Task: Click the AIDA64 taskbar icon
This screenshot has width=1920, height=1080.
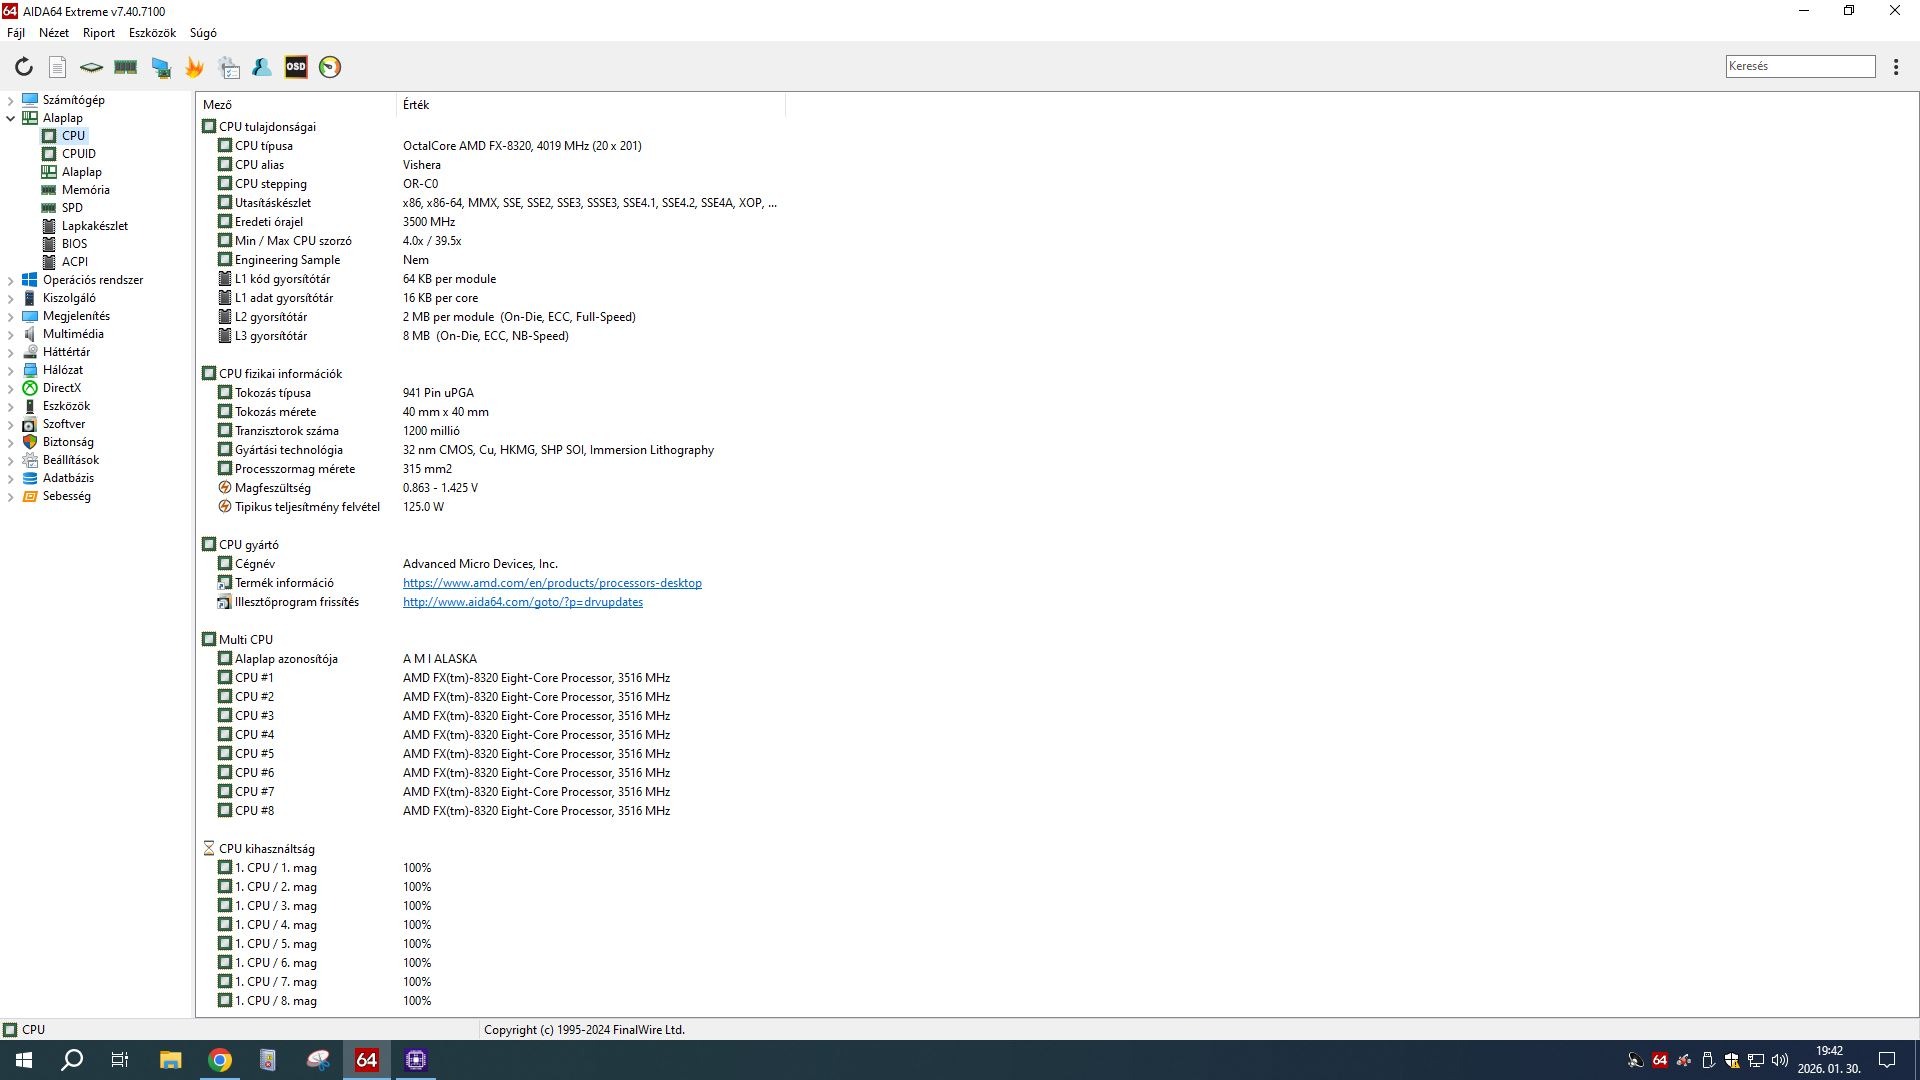Action: (367, 1060)
